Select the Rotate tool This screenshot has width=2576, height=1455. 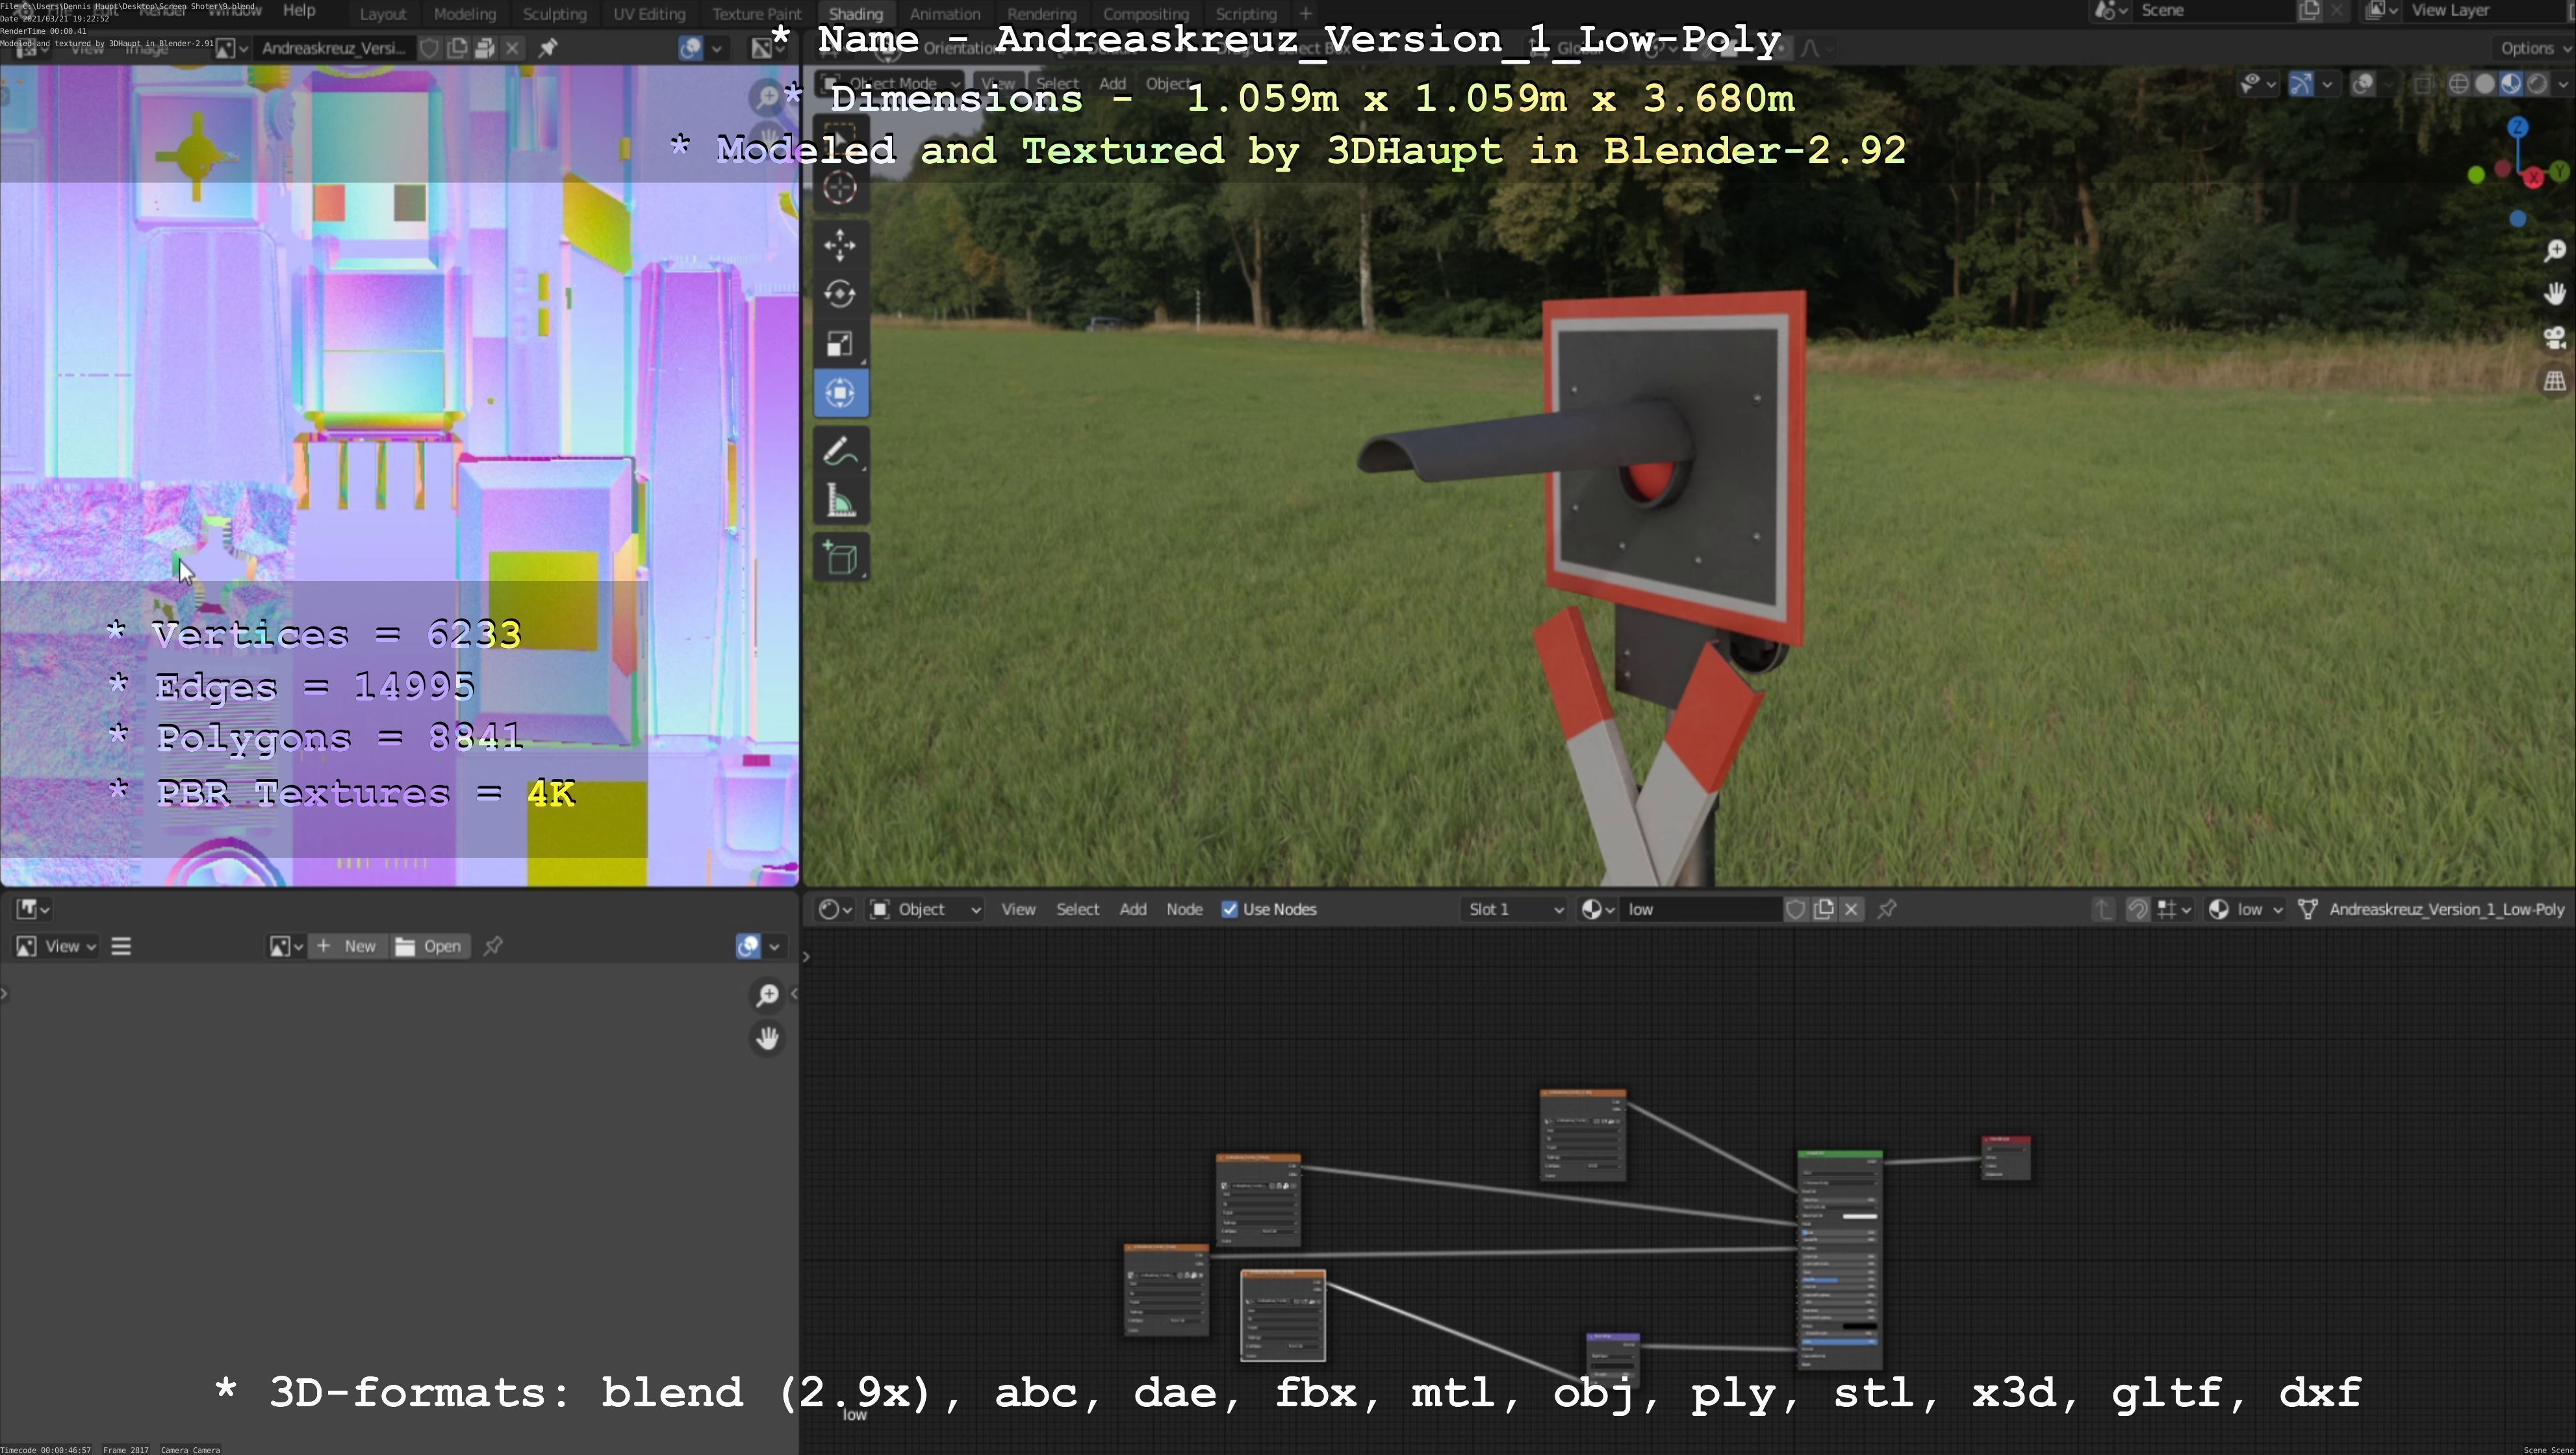click(x=840, y=294)
